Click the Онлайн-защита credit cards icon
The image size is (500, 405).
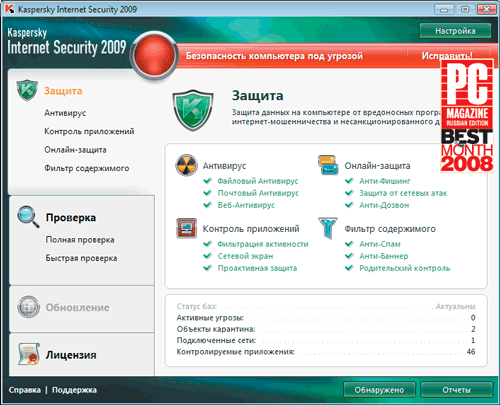tap(328, 165)
